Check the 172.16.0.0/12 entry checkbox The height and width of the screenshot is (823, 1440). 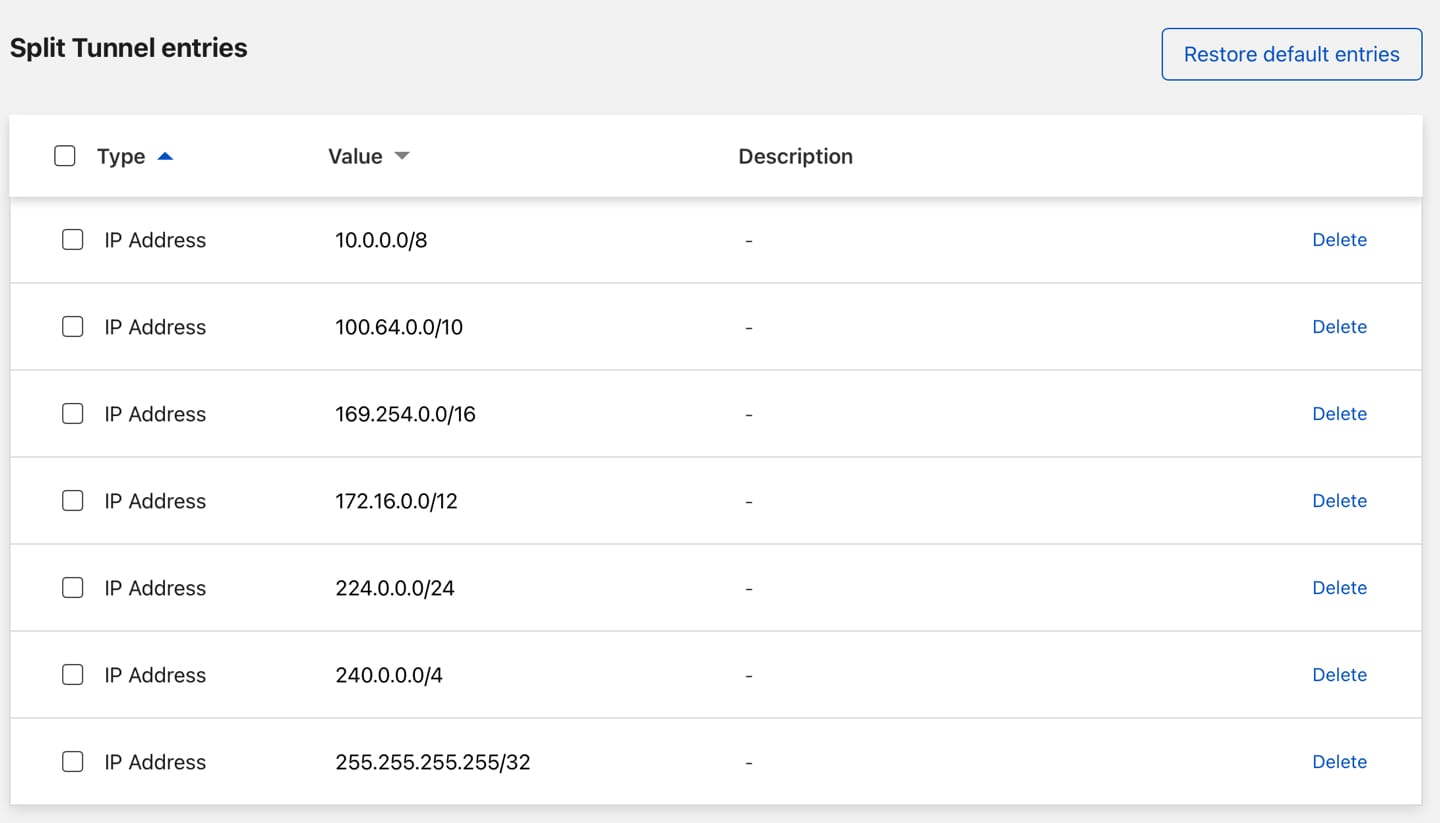[72, 500]
